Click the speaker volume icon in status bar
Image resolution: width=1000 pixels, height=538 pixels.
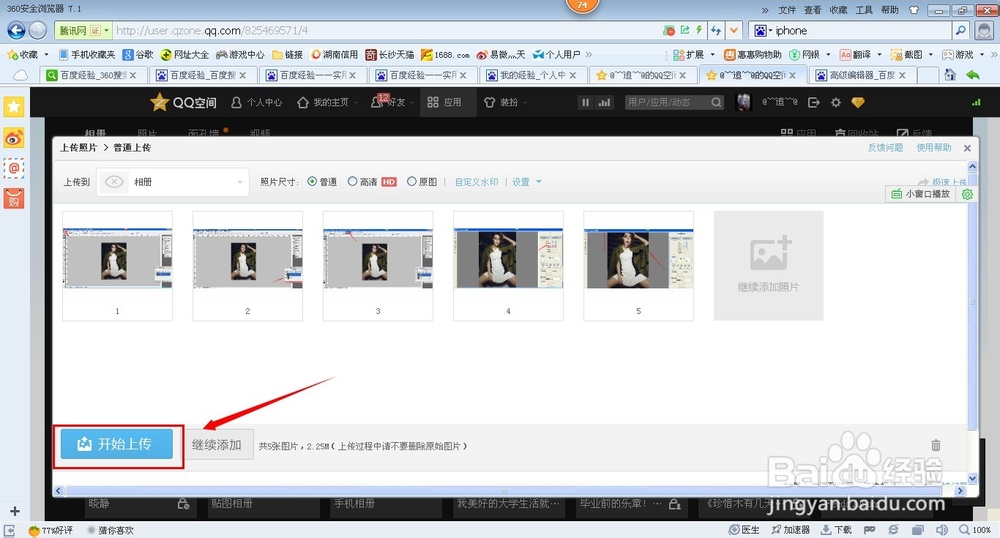[941, 530]
